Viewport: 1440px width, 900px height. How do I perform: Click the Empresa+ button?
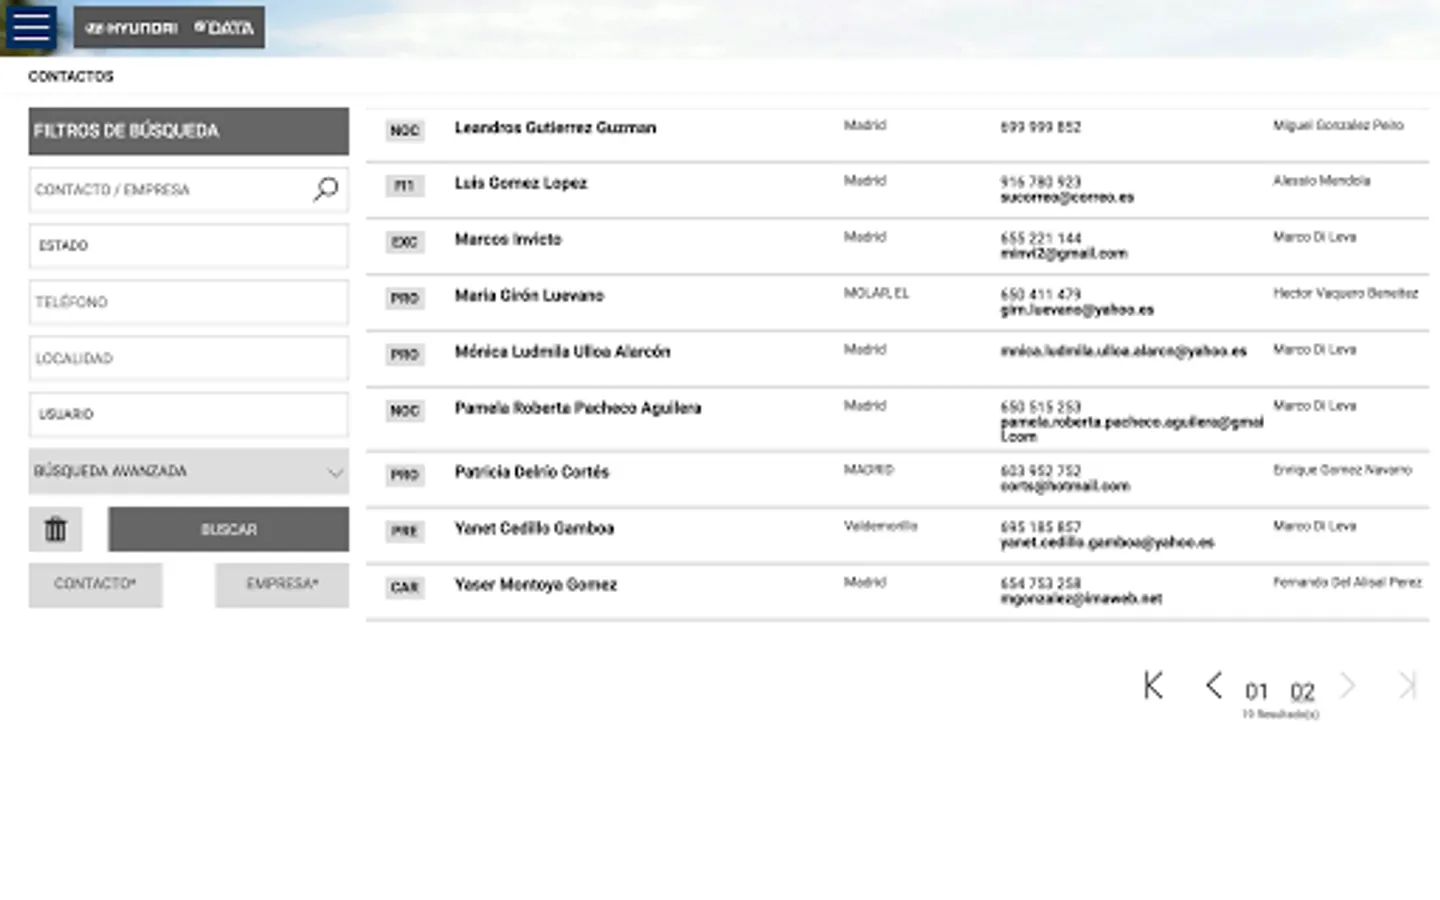point(282,585)
